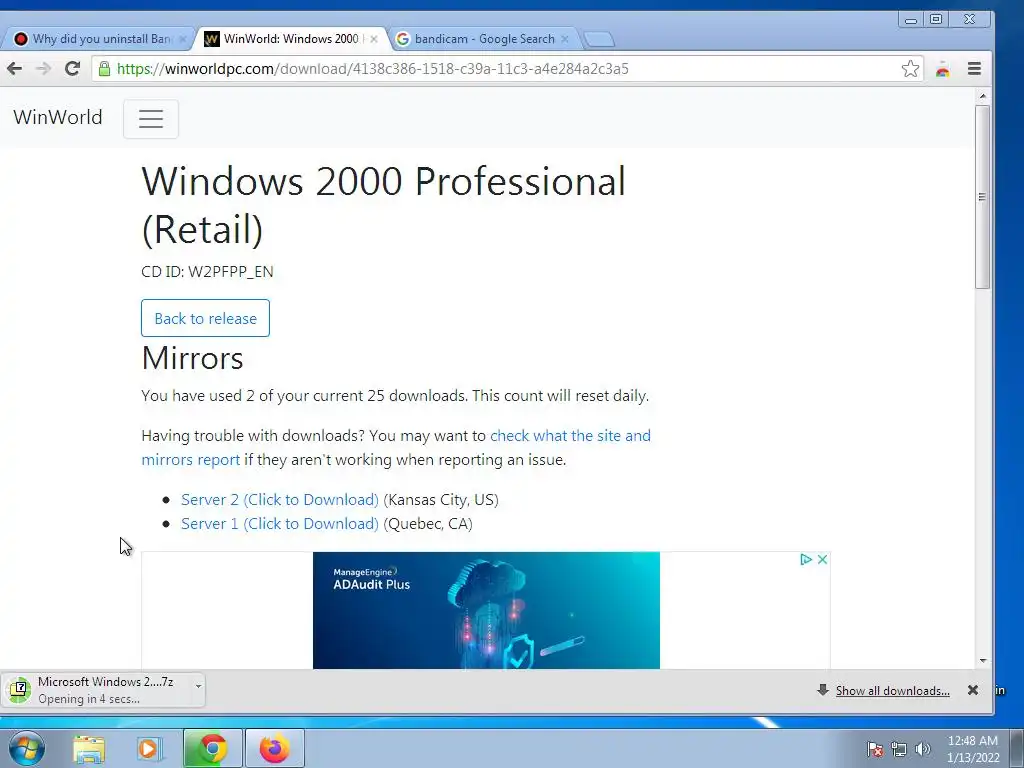Expand the WinWorld hamburger navigation menu
The image size is (1024, 768).
151,119
